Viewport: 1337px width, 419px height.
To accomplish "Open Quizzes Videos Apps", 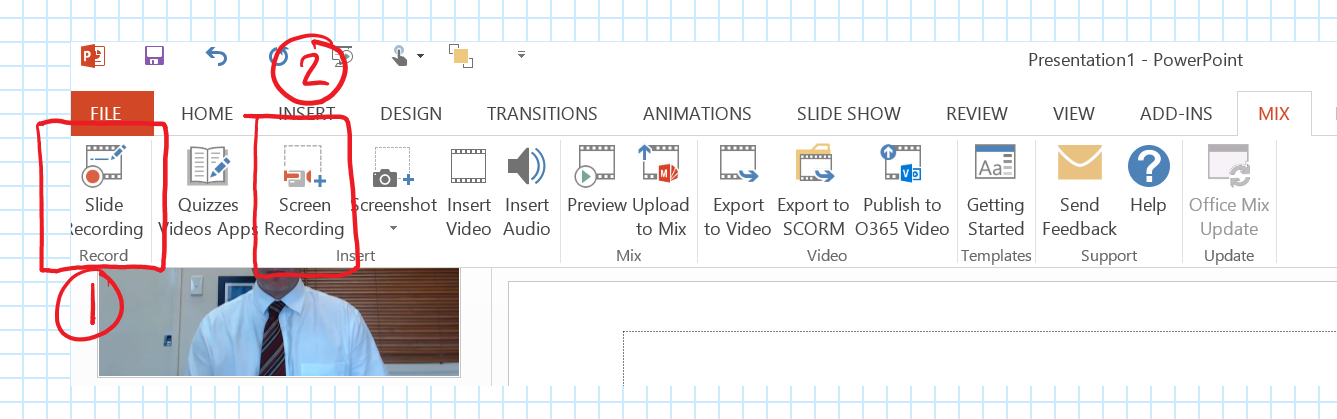I will click(x=208, y=192).
